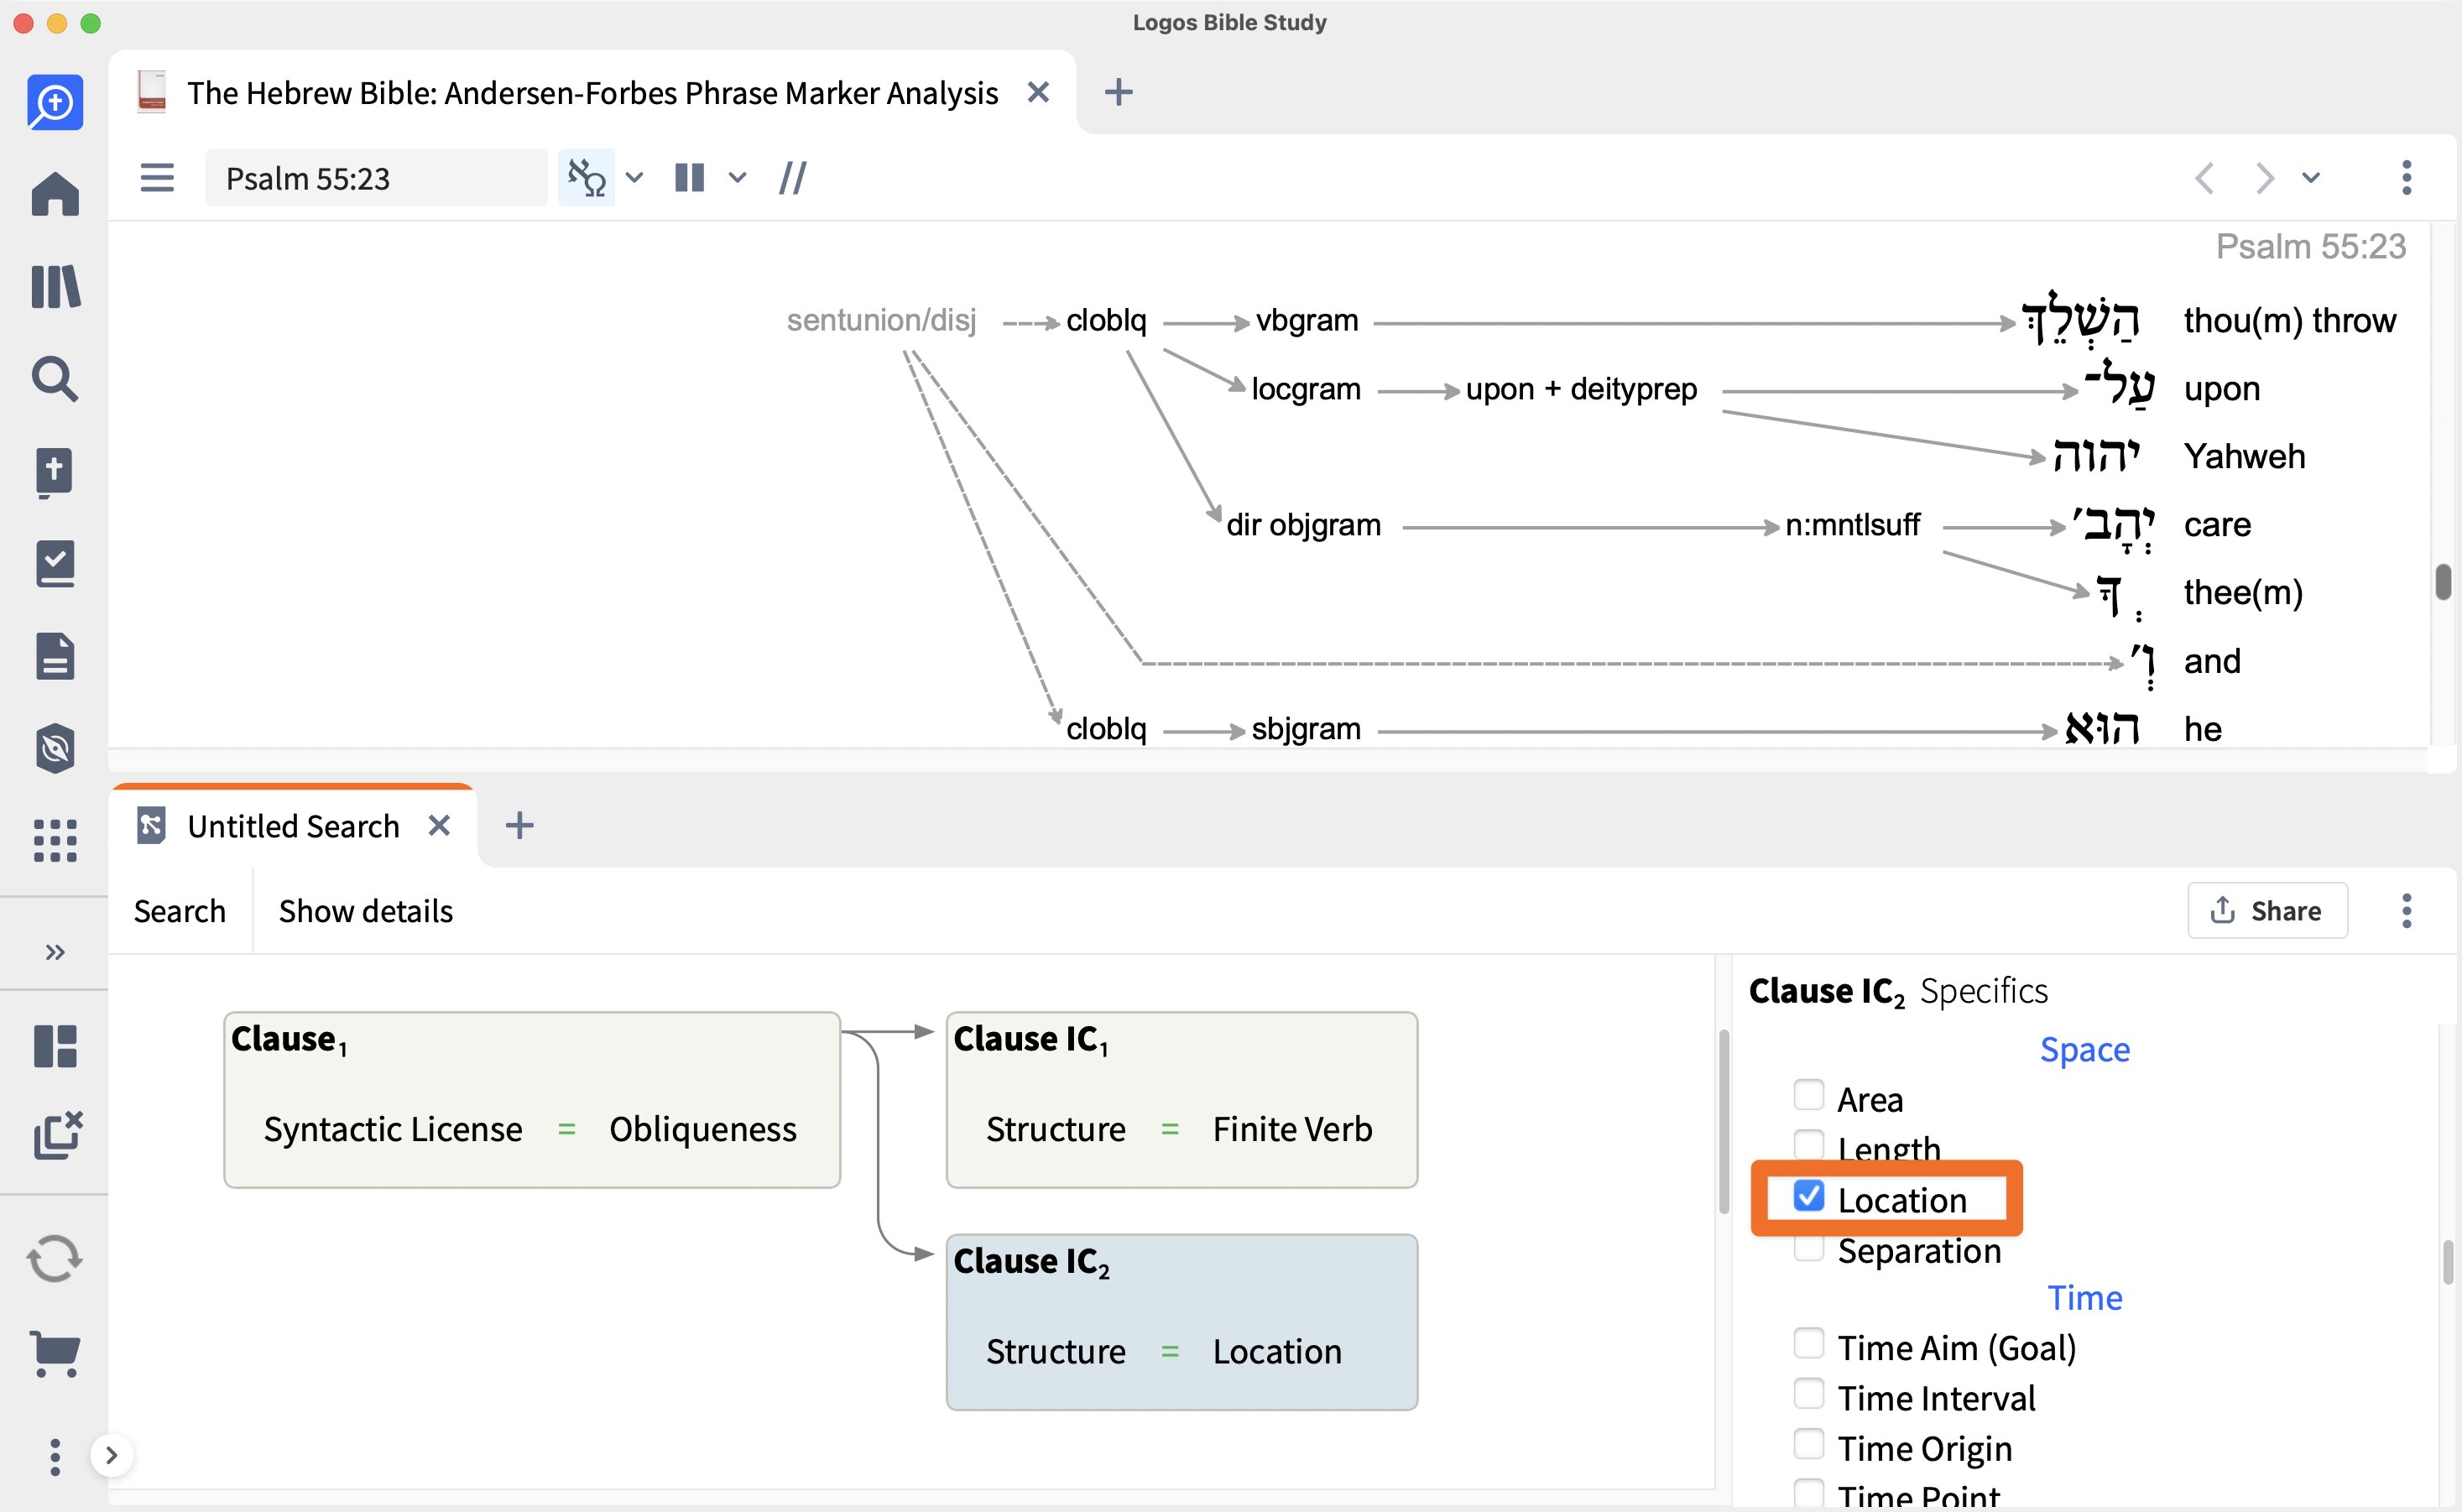This screenshot has width=2462, height=1512.
Task: Open the Tools grid icon
Action: 55,840
